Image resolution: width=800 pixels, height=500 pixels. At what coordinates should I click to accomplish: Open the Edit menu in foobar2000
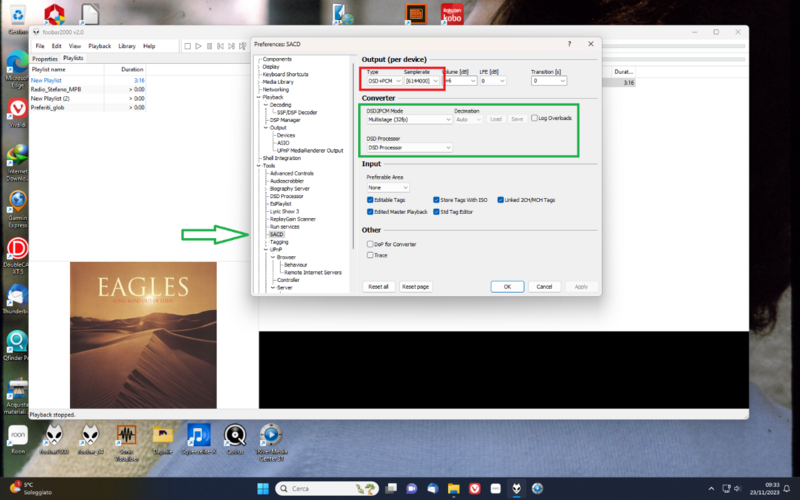56,46
